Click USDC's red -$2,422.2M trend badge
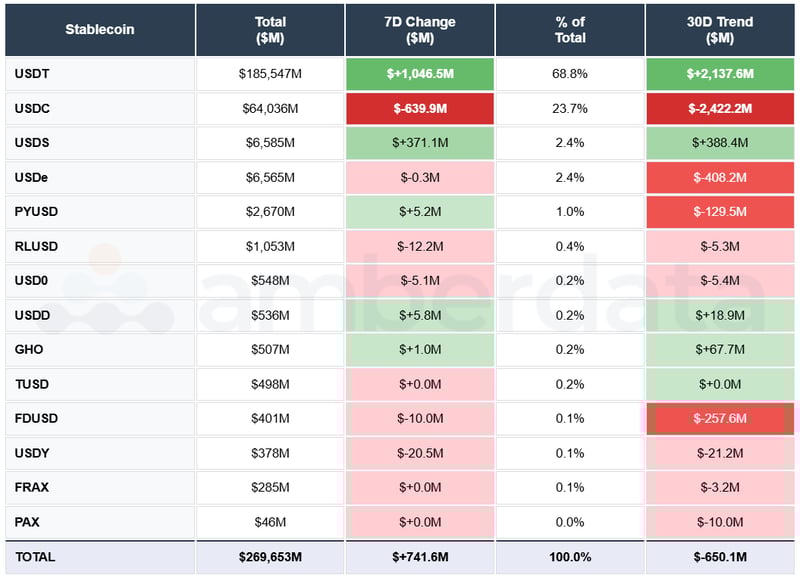This screenshot has height=578, width=800. [722, 108]
